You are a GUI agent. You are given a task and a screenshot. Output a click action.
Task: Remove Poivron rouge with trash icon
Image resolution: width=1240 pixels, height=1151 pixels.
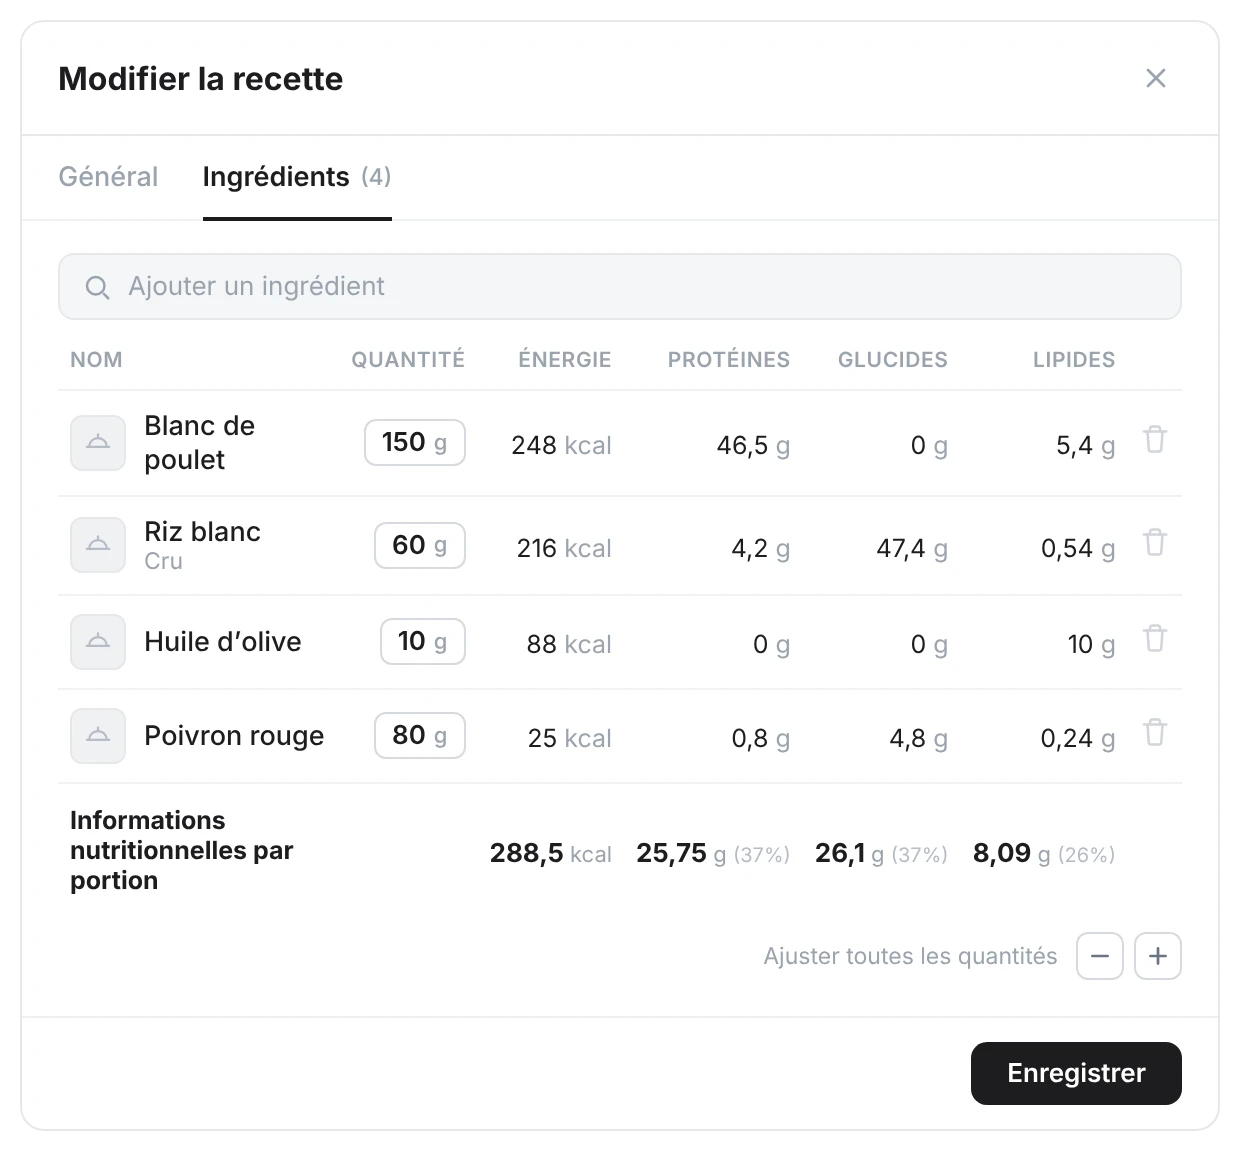point(1155,733)
